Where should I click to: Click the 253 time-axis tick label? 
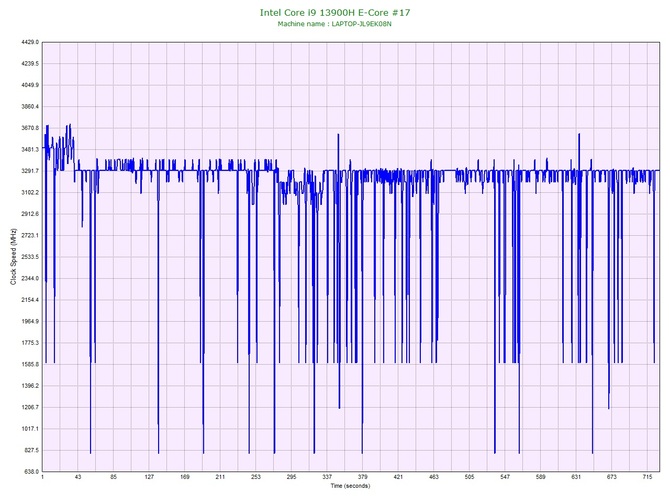coord(256,477)
